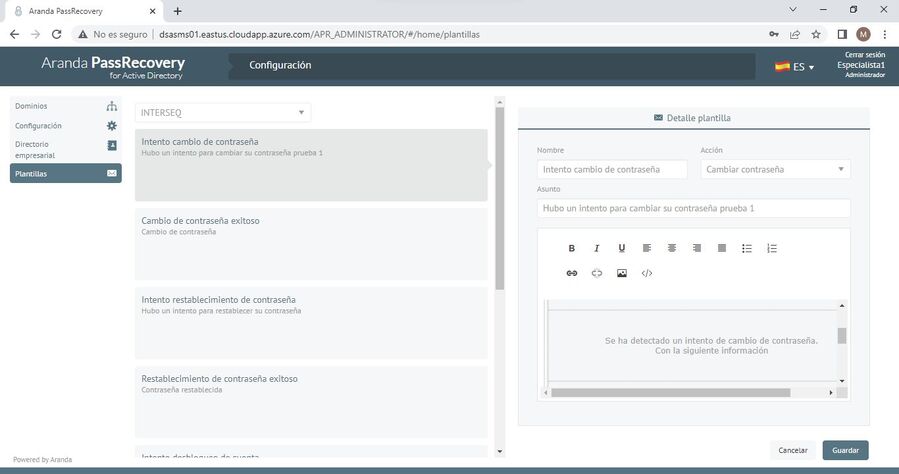
Task: Insert unordered bullet list
Action: [746, 248]
